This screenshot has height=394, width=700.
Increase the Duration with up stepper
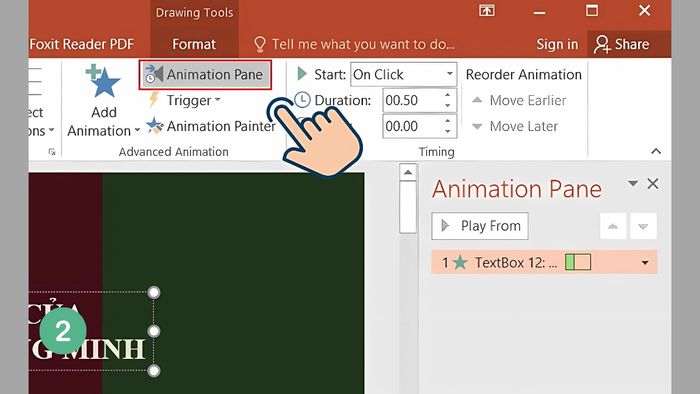[448, 95]
